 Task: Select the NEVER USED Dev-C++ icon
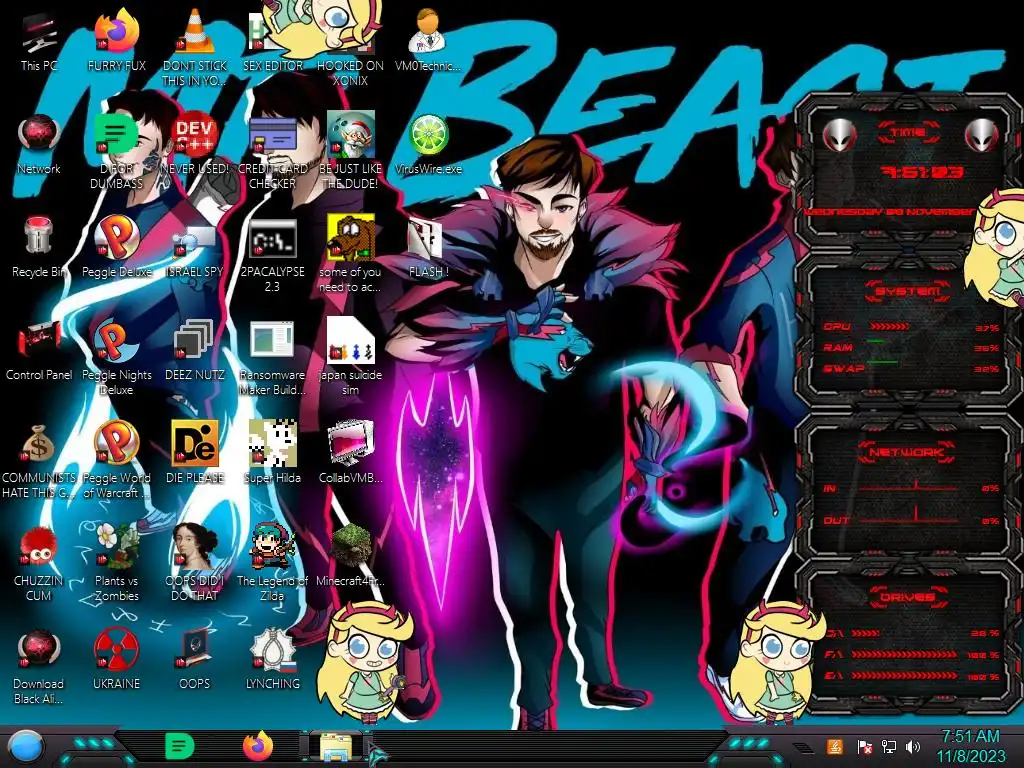click(x=195, y=136)
